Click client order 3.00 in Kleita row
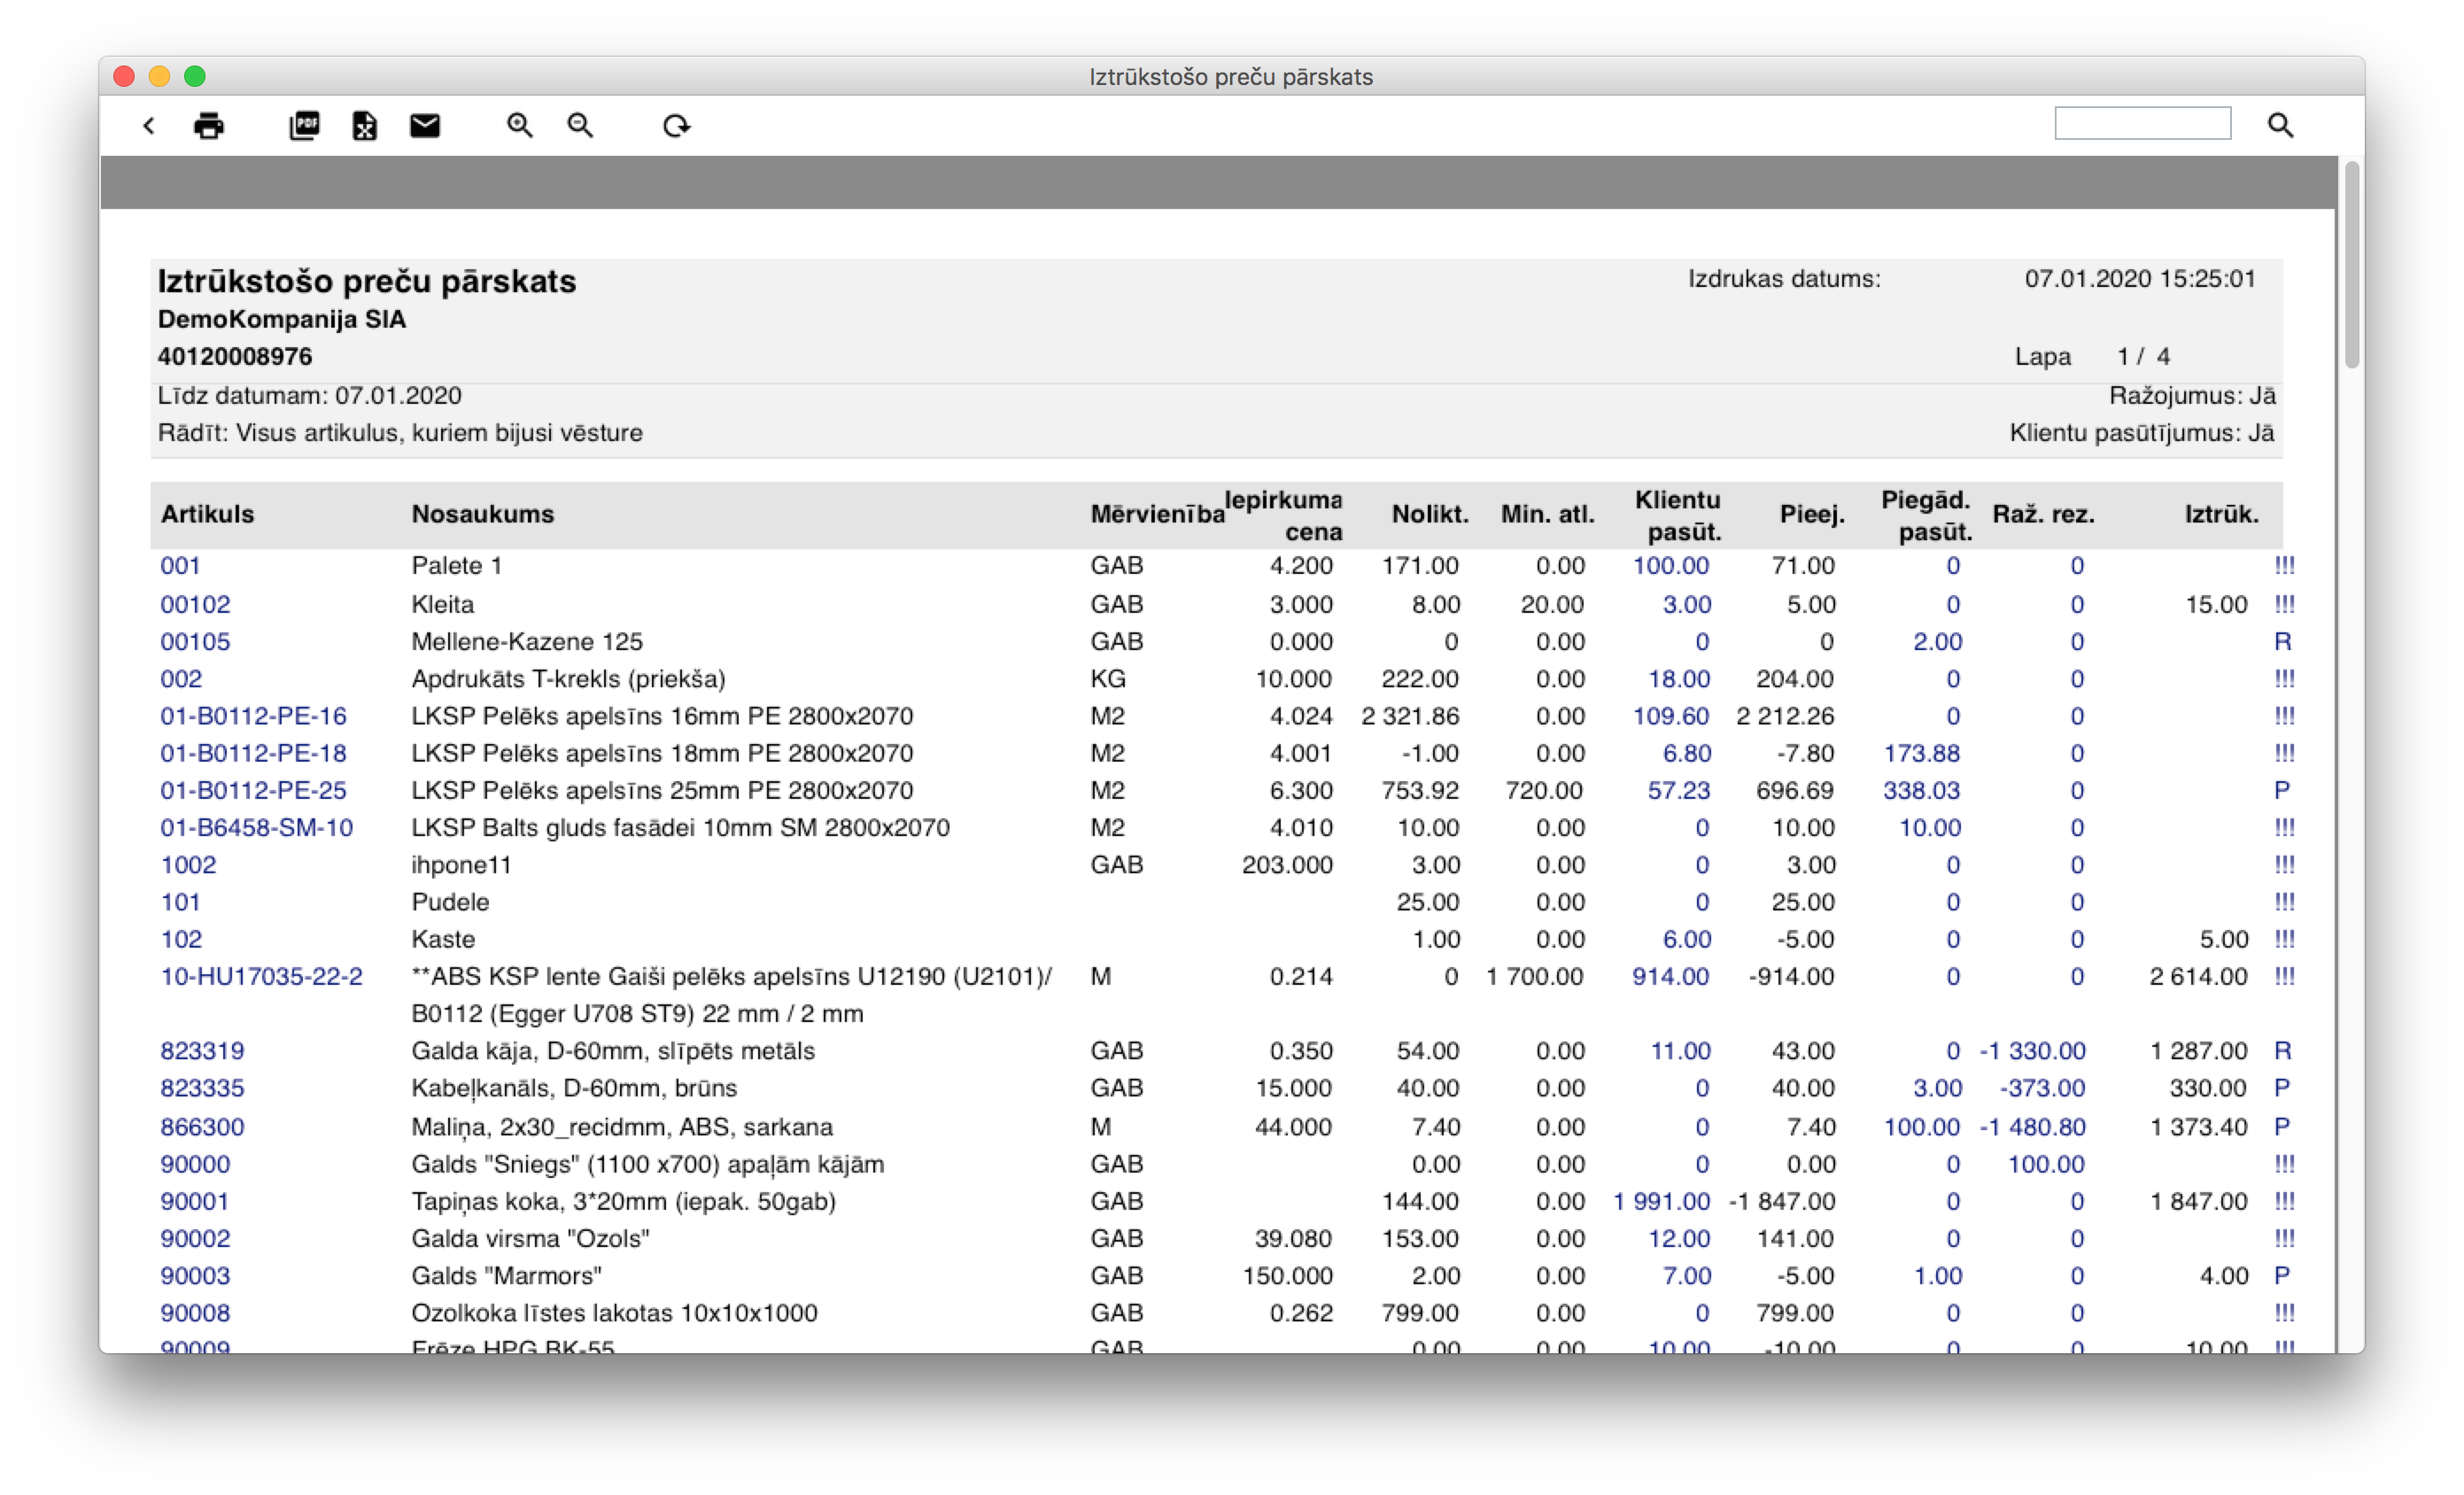 point(1687,605)
